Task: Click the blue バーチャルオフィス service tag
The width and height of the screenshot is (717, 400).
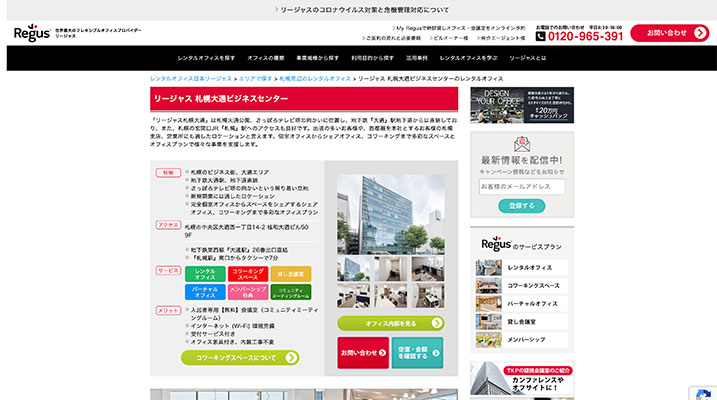Action: tap(205, 292)
